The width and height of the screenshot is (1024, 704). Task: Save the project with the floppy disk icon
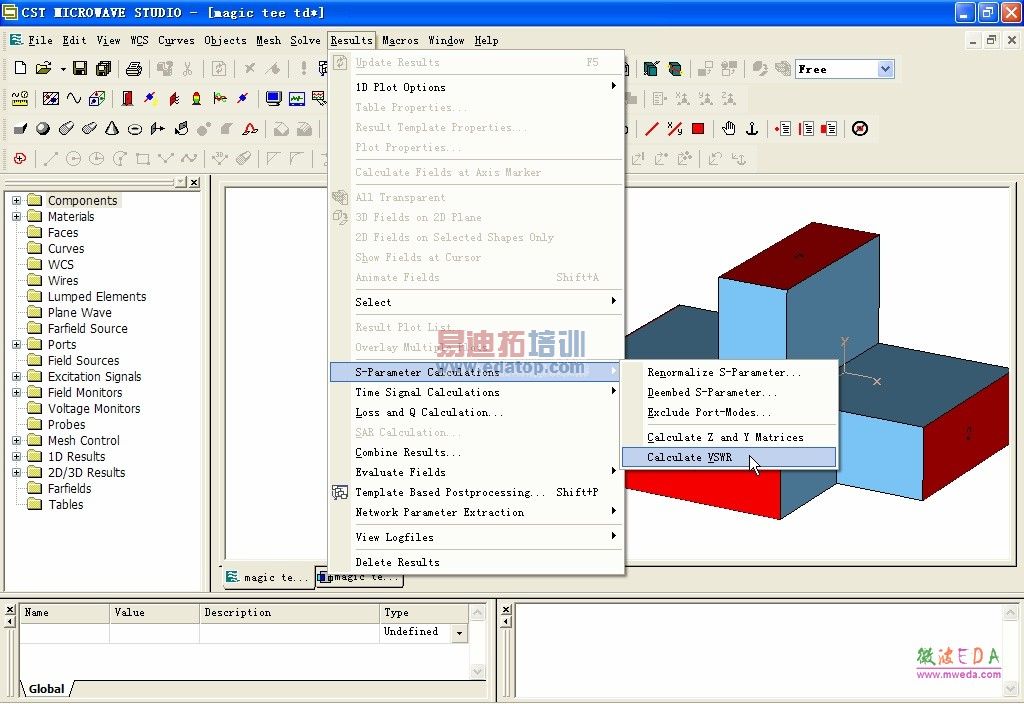click(80, 68)
